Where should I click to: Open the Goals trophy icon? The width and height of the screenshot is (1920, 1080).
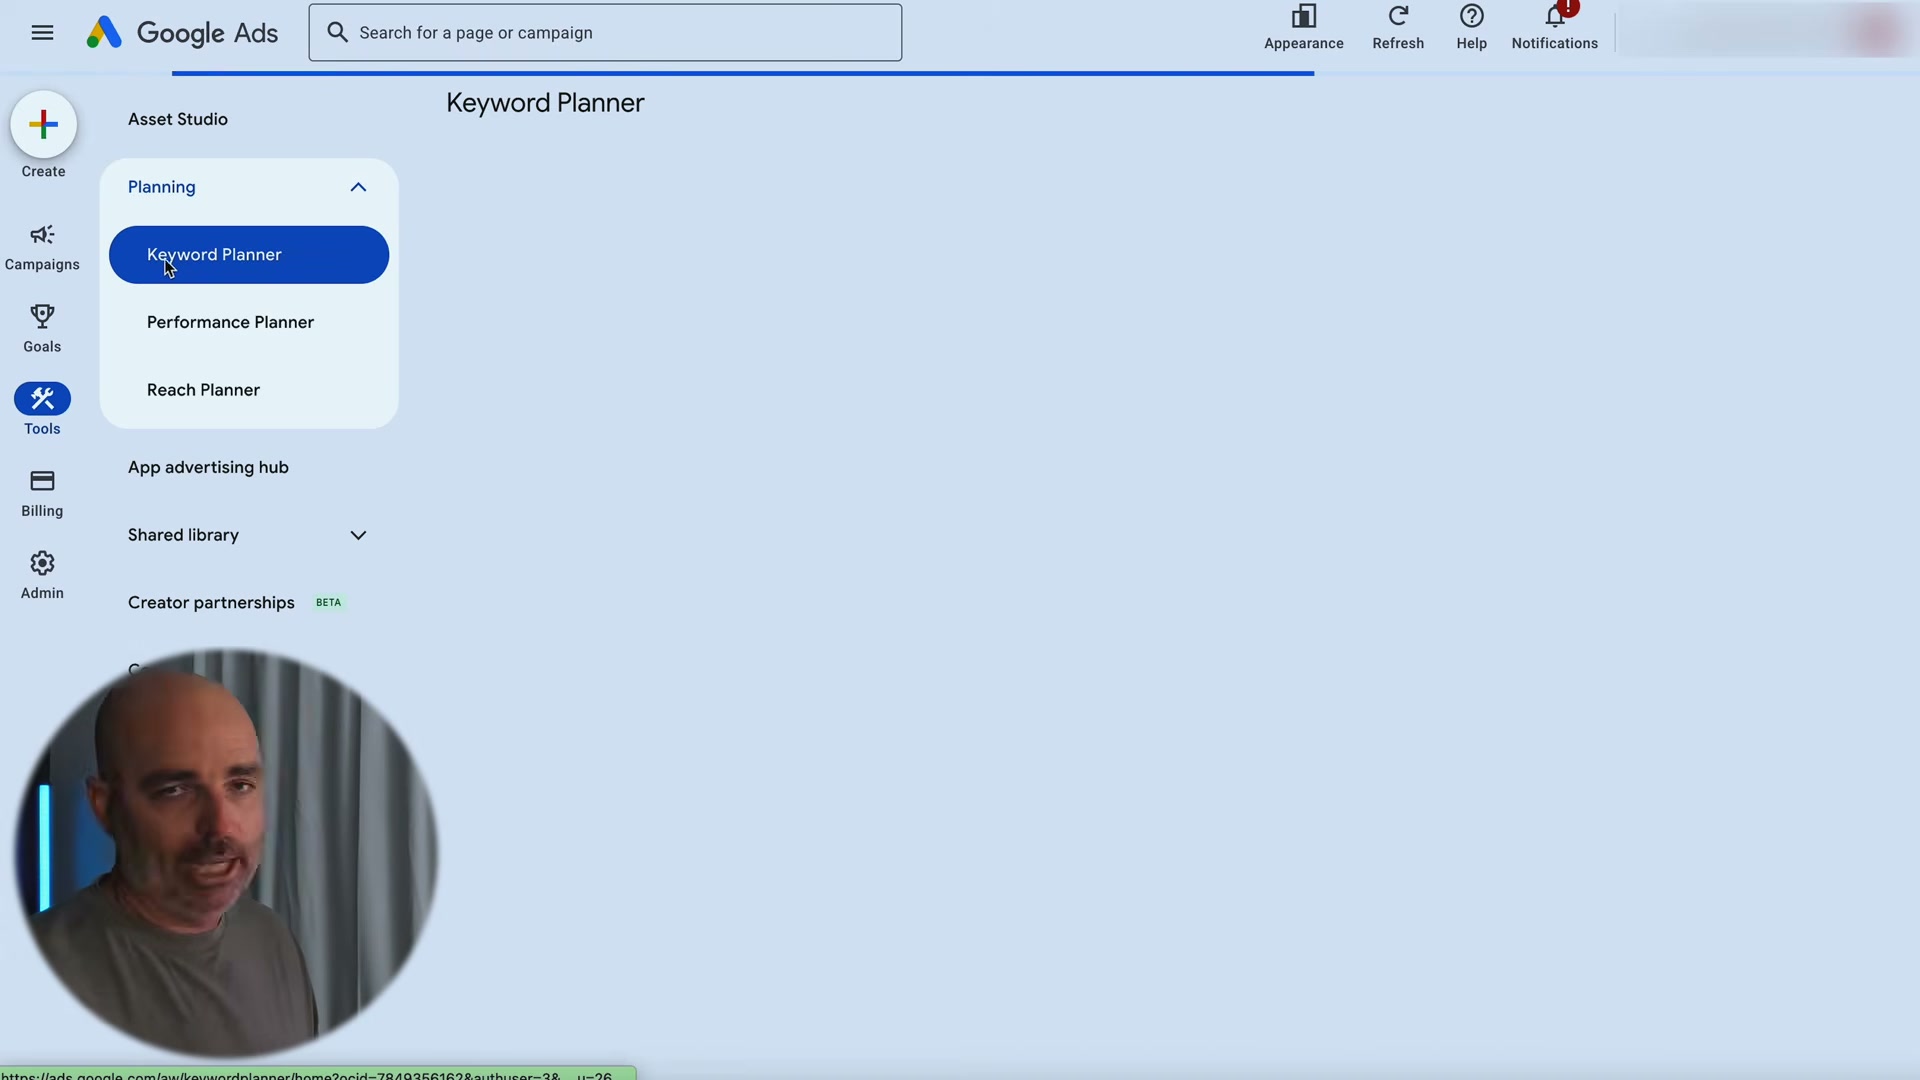pyautogui.click(x=42, y=317)
